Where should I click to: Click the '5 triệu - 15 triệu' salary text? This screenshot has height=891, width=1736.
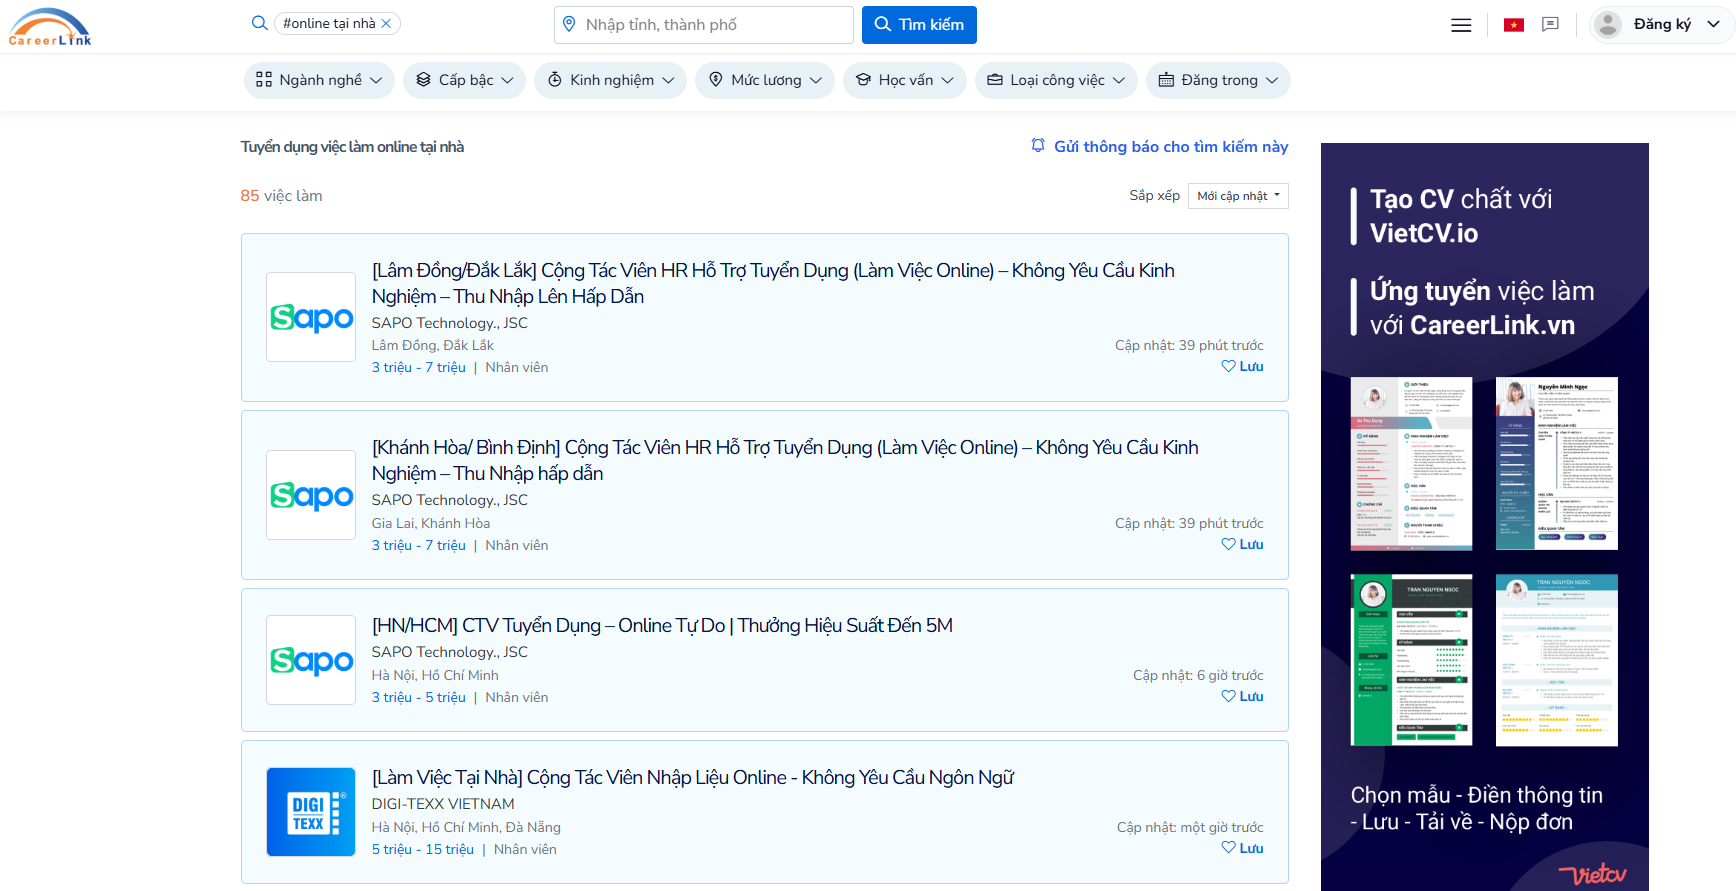tap(423, 849)
